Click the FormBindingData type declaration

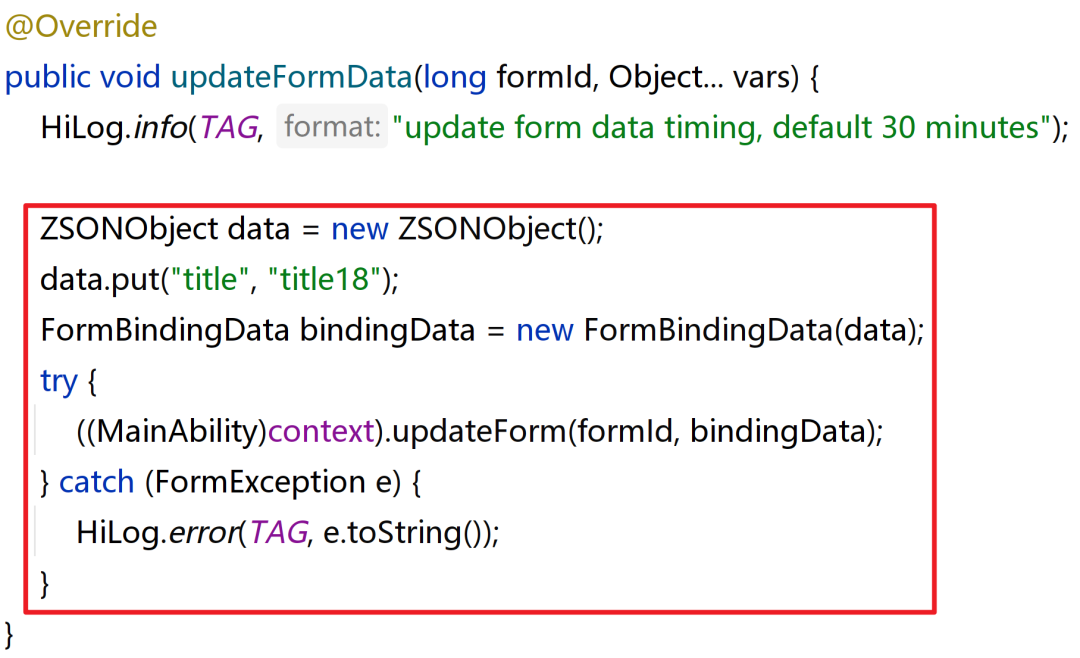coord(166,330)
